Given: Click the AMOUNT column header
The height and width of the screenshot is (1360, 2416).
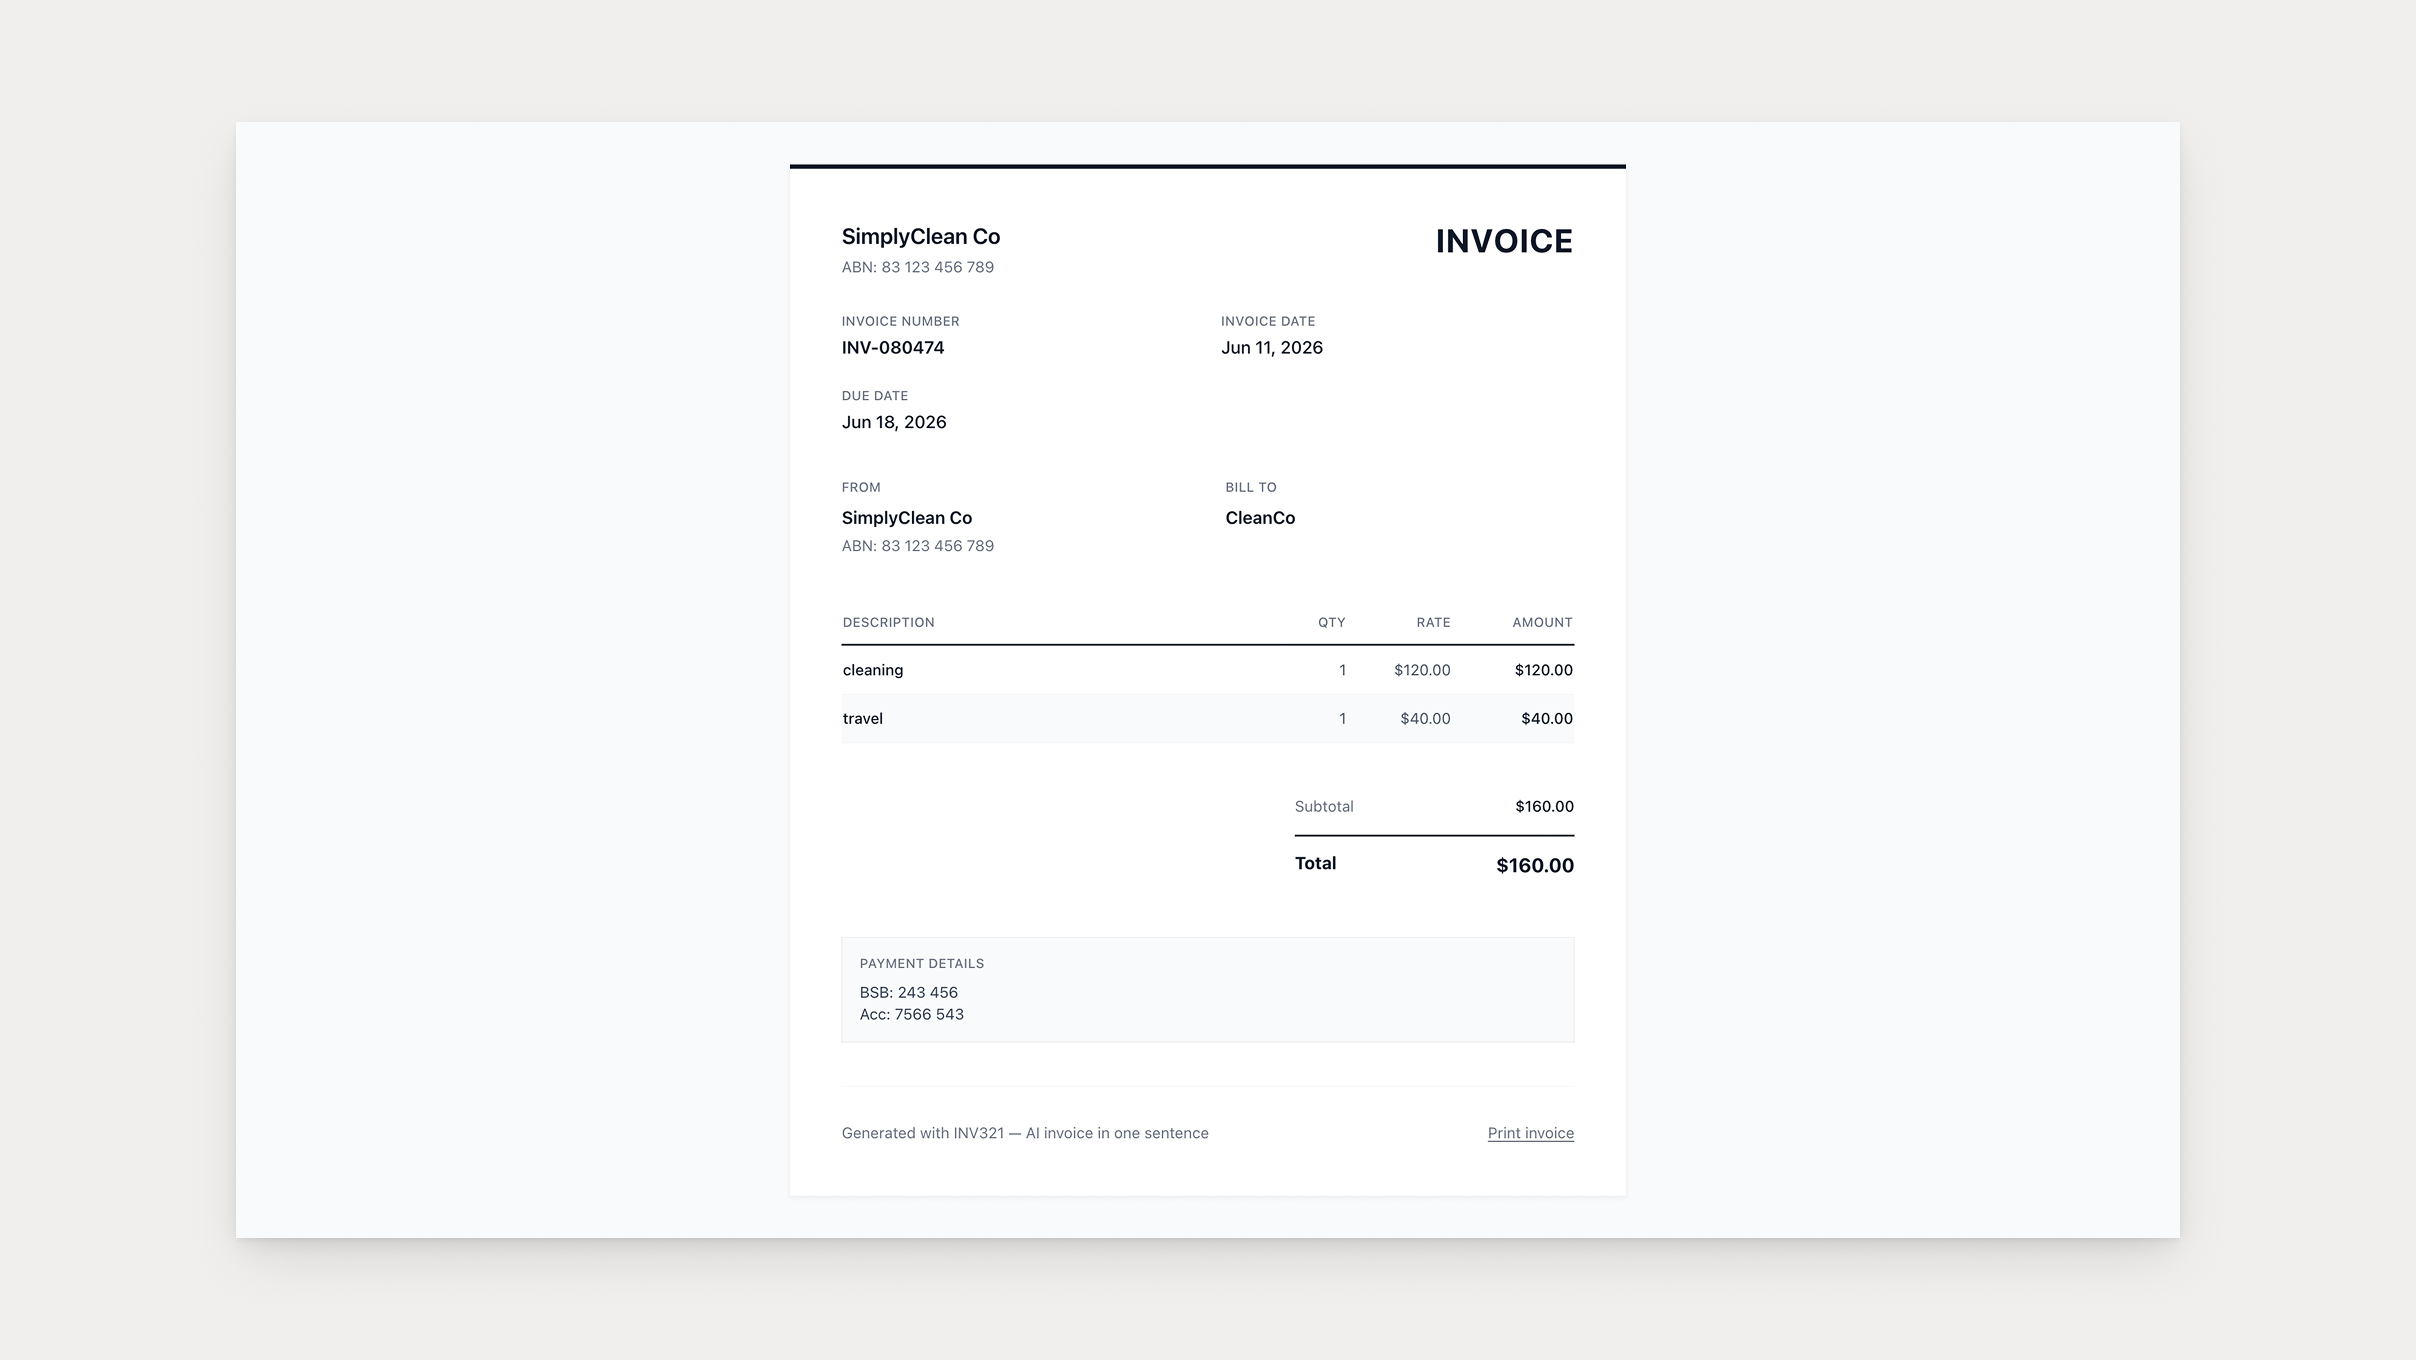Looking at the screenshot, I should [1542, 622].
